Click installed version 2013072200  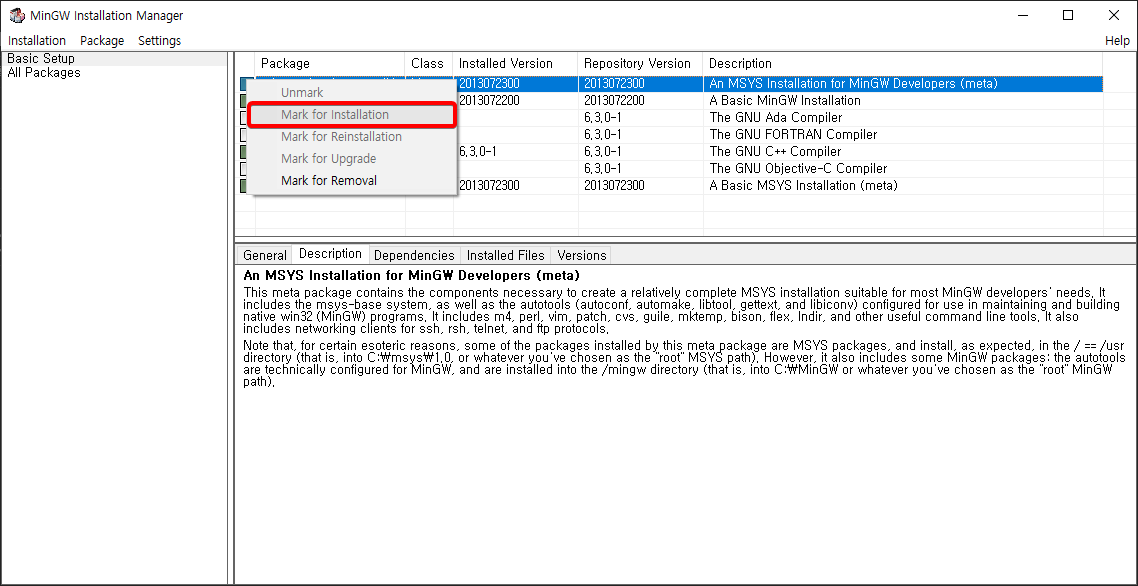[x=489, y=100]
